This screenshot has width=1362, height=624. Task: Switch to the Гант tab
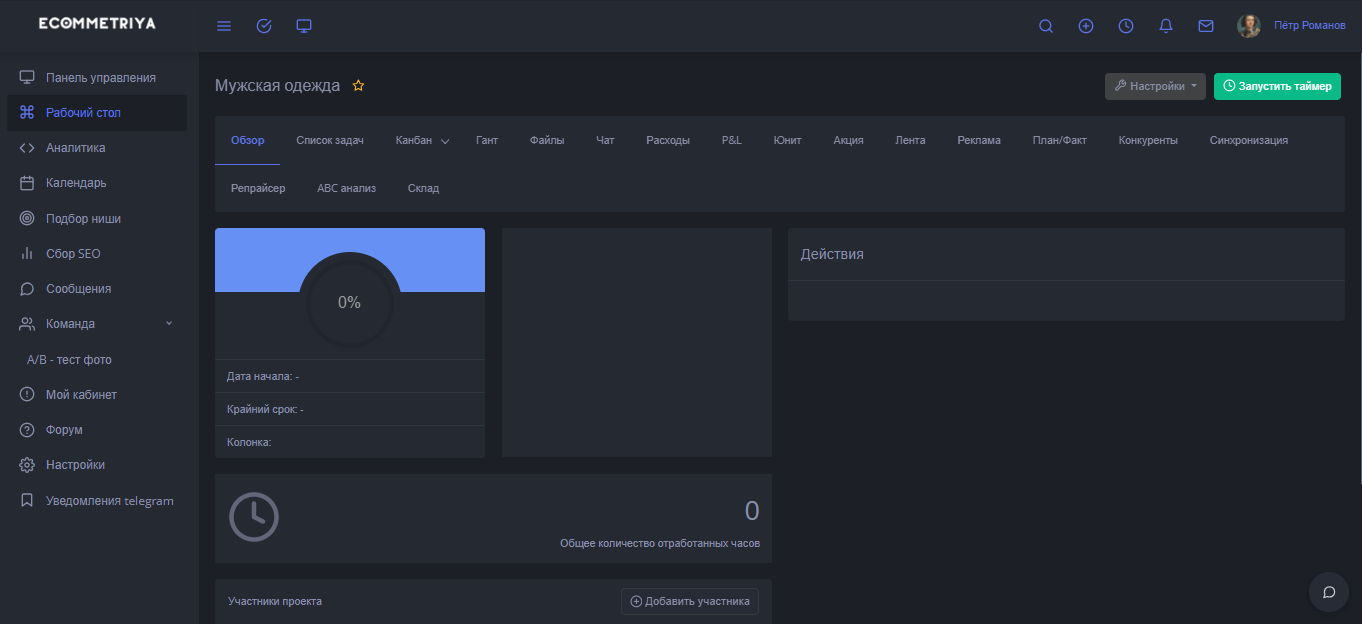(487, 141)
